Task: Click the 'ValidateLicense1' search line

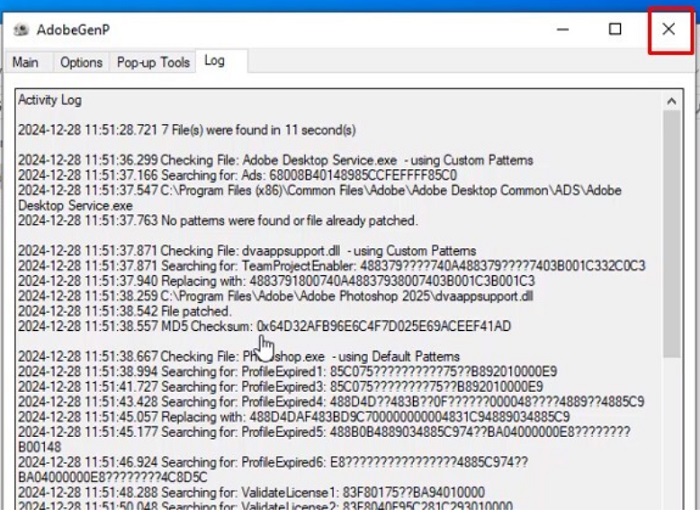Action: point(252,492)
